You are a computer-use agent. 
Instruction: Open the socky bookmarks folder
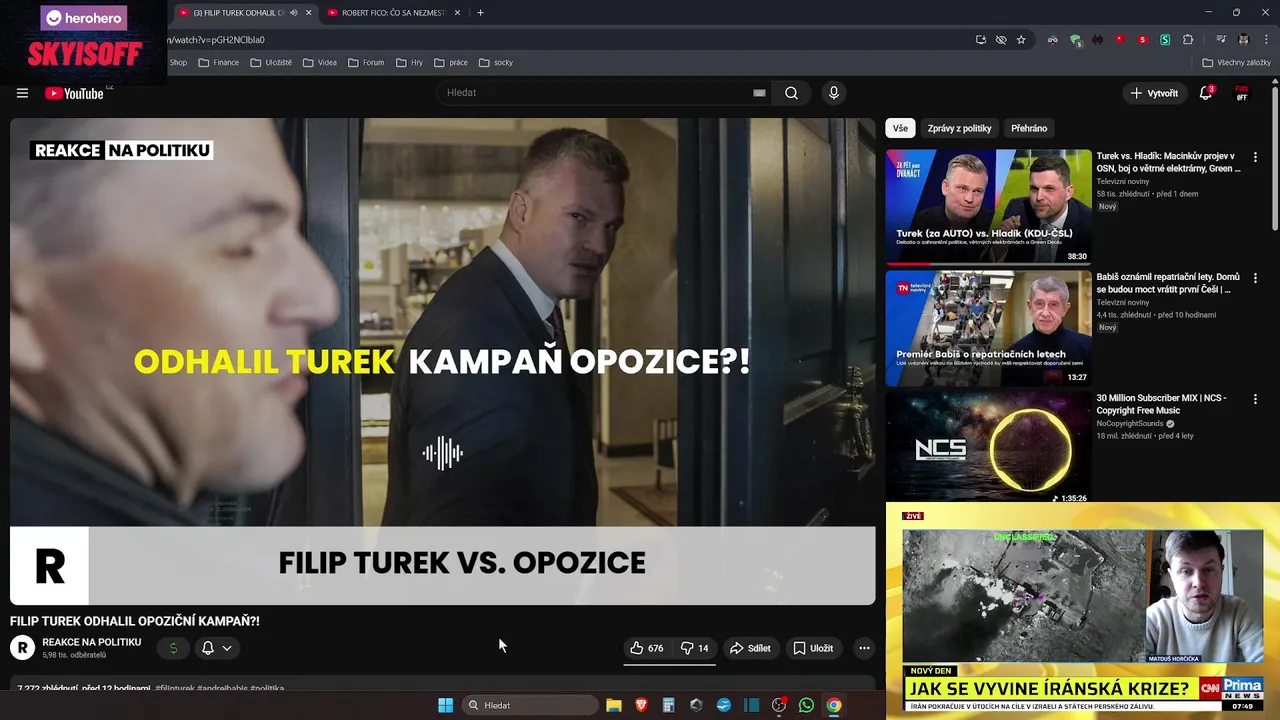(x=496, y=62)
